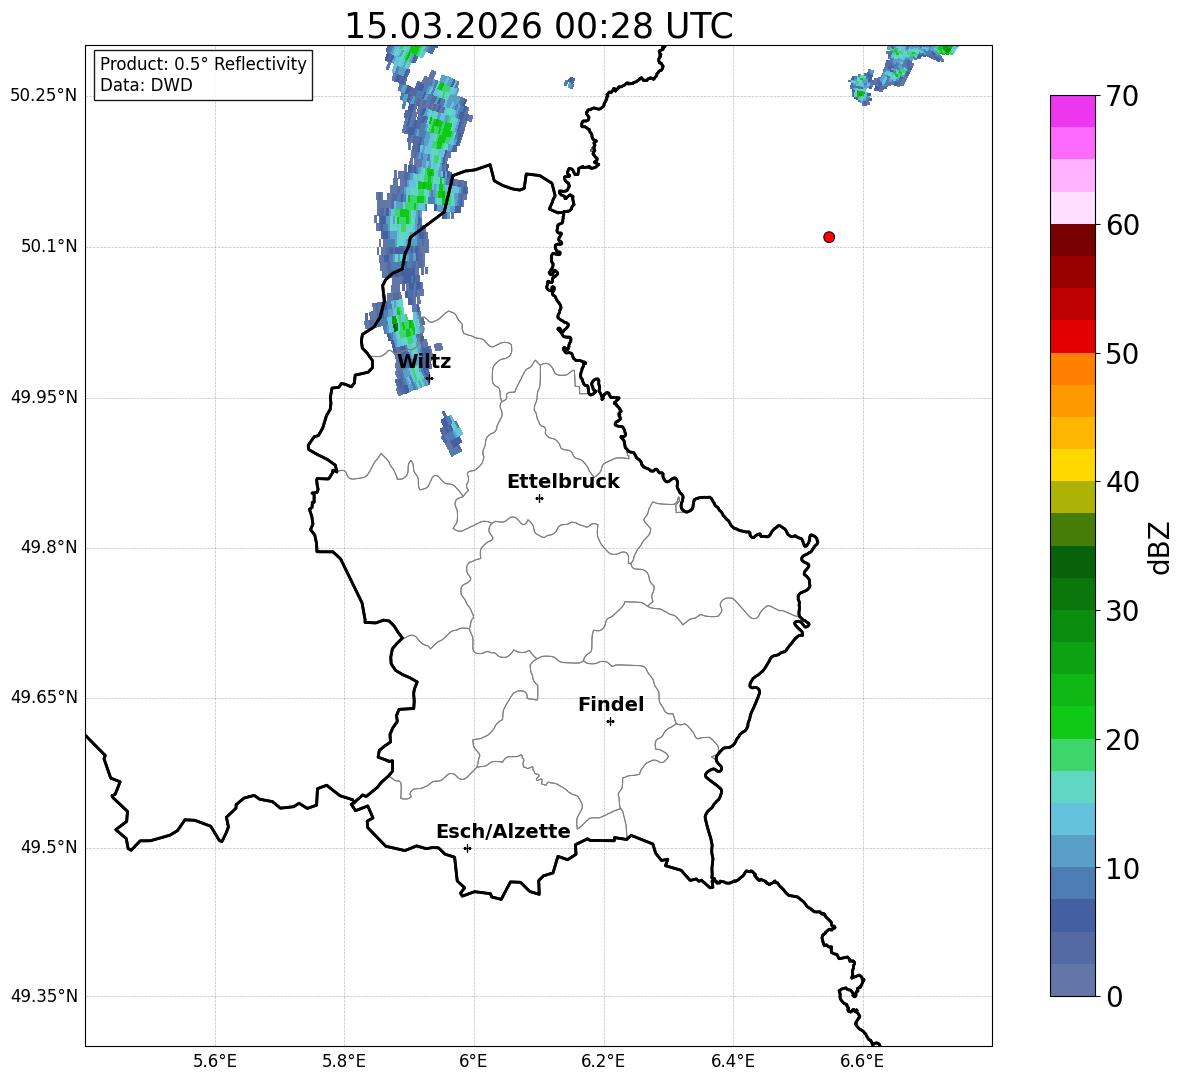Click the Wiltz city label
The image size is (1184, 1081).
pyautogui.click(x=424, y=362)
